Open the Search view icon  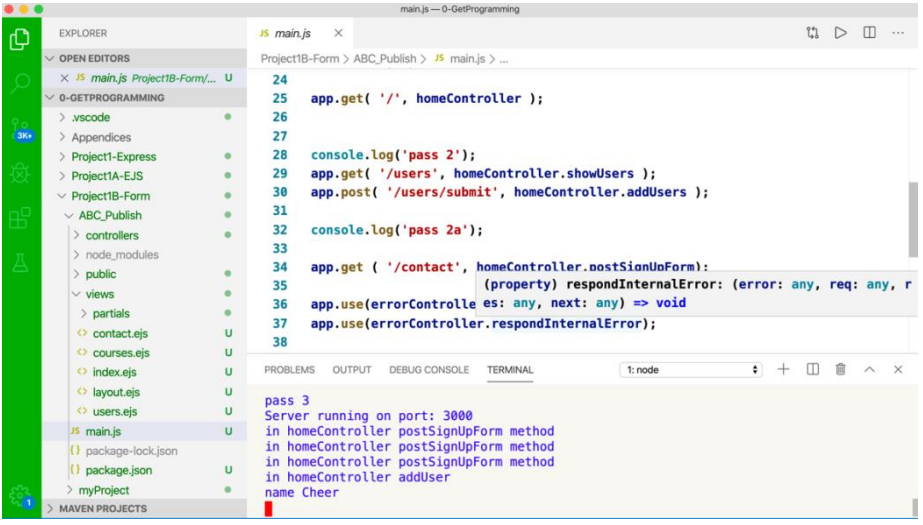(19, 84)
